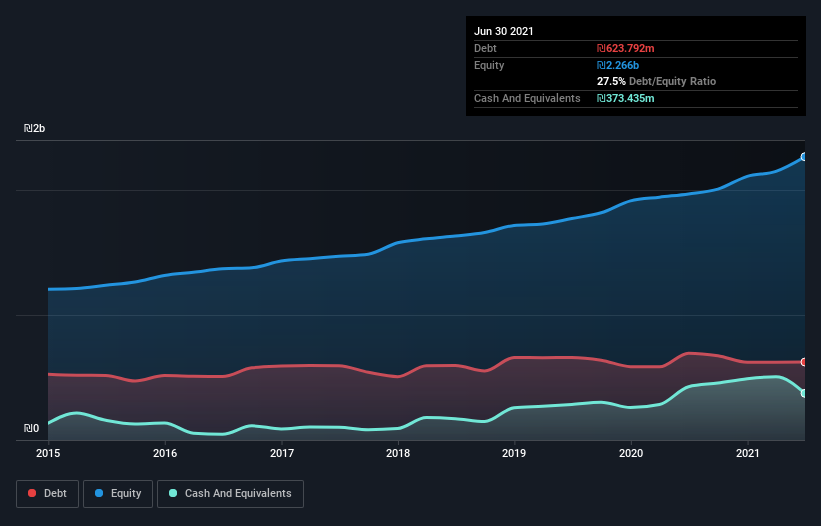Viewport: 821px width, 526px height.
Task: Click the ₪623.792m debt value
Action: 626,48
